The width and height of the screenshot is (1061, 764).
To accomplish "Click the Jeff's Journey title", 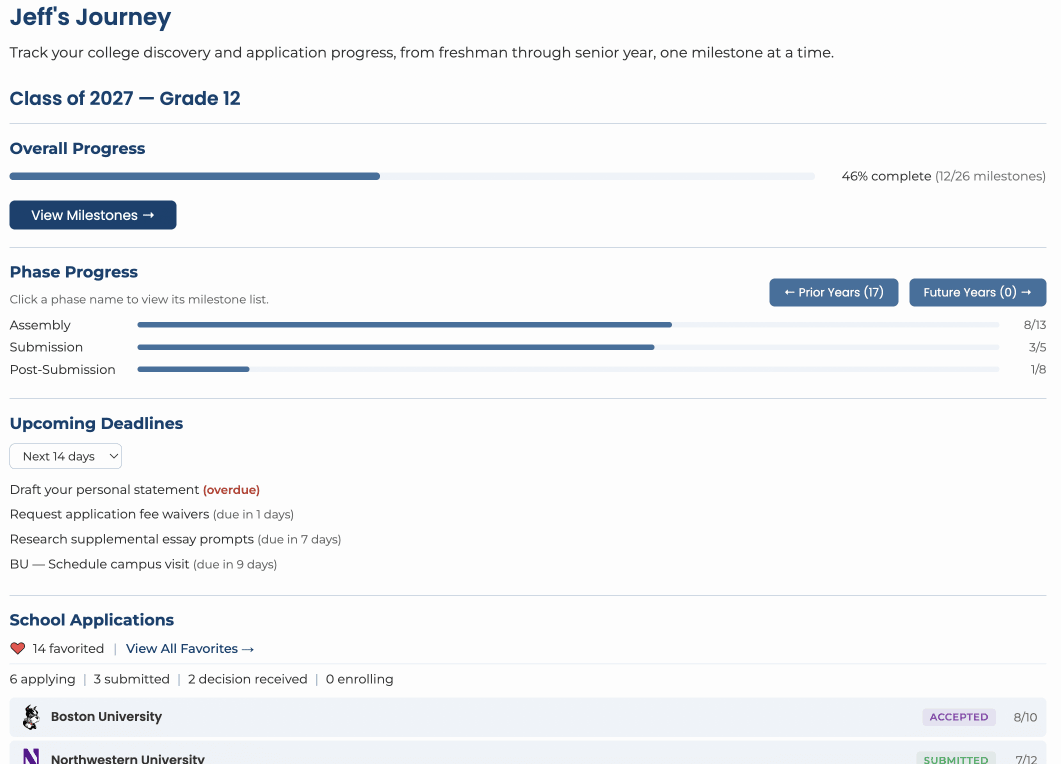I will pos(90,17).
